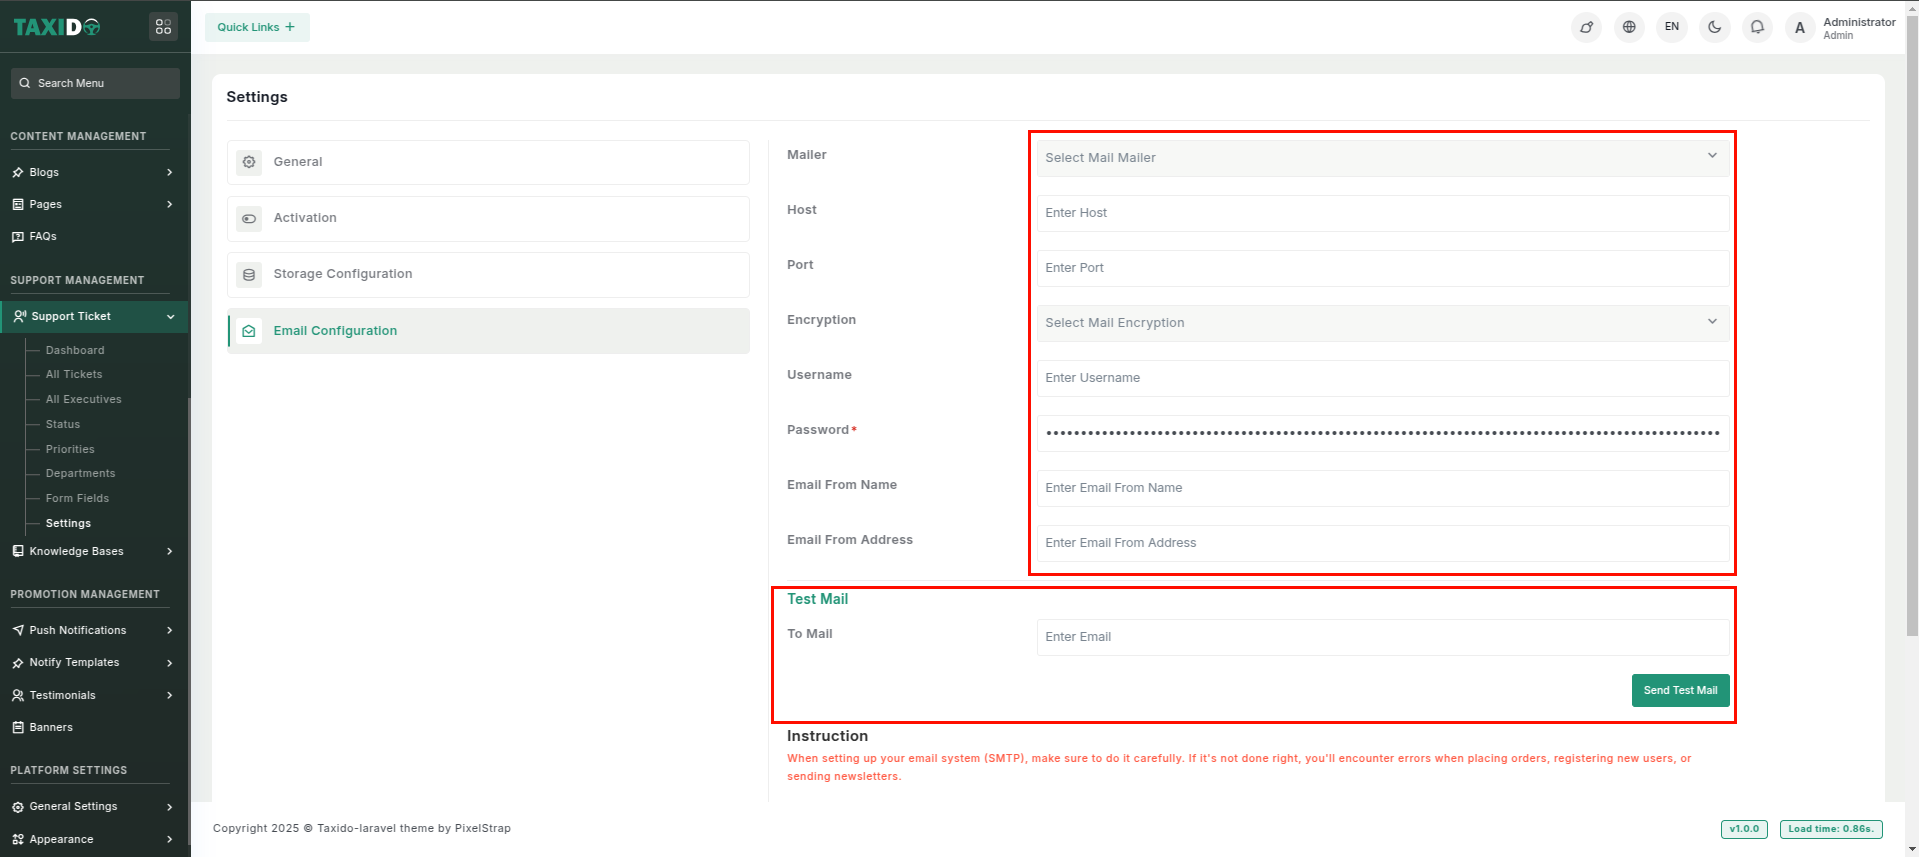Click the Enter Host input field
The width and height of the screenshot is (1919, 857).
pyautogui.click(x=1382, y=213)
